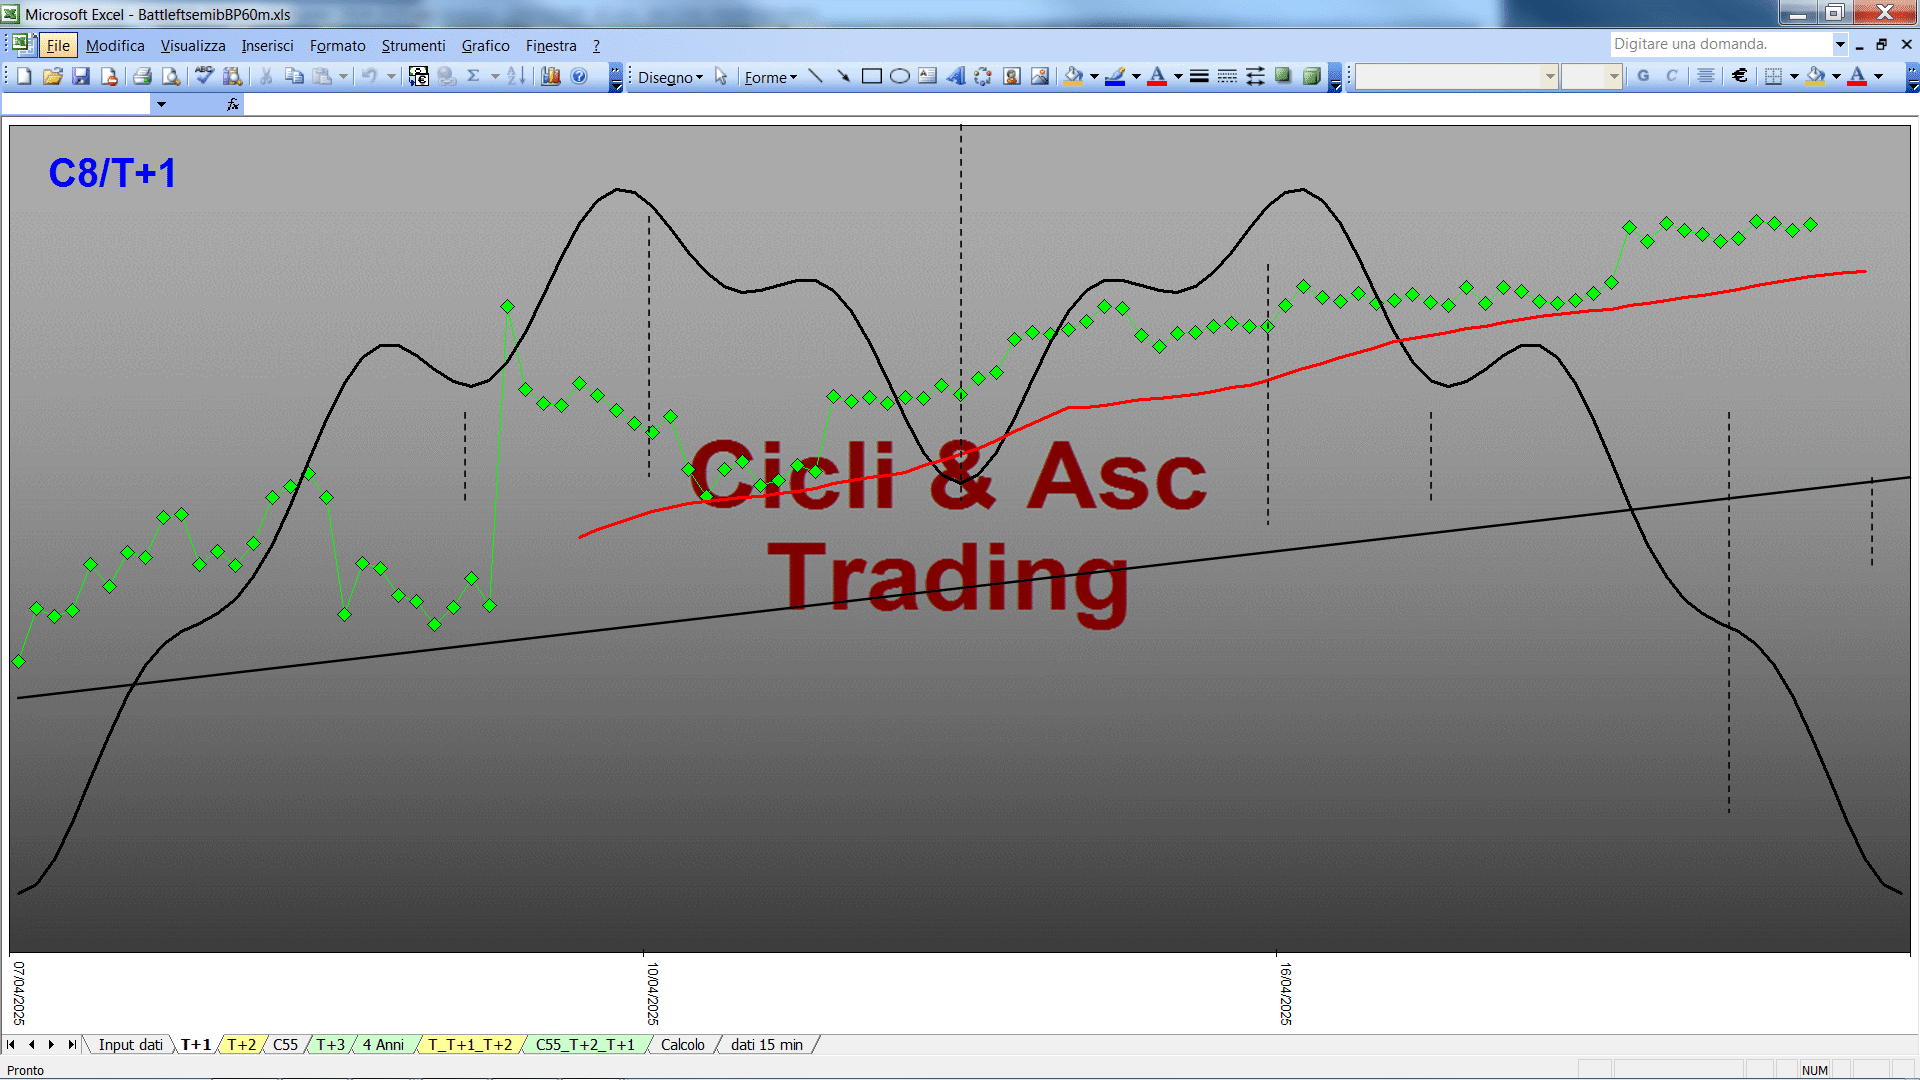Switch to the Input dati sheet tab
This screenshot has width=1920, height=1080.
click(130, 1045)
